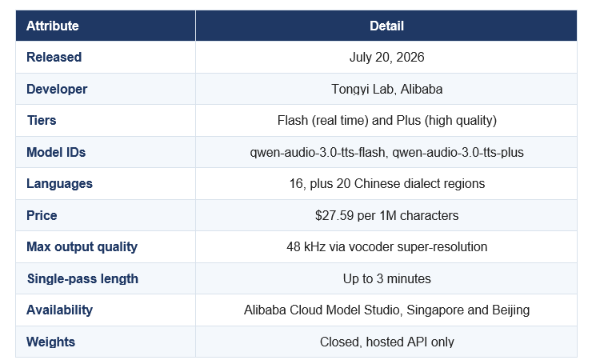Select the Price row label

pyautogui.click(x=42, y=215)
